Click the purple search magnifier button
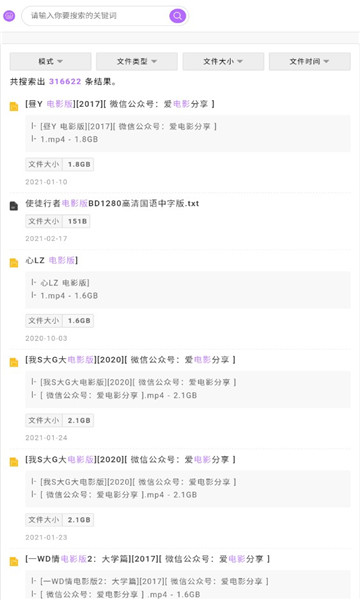360x600 pixels. coord(178,16)
